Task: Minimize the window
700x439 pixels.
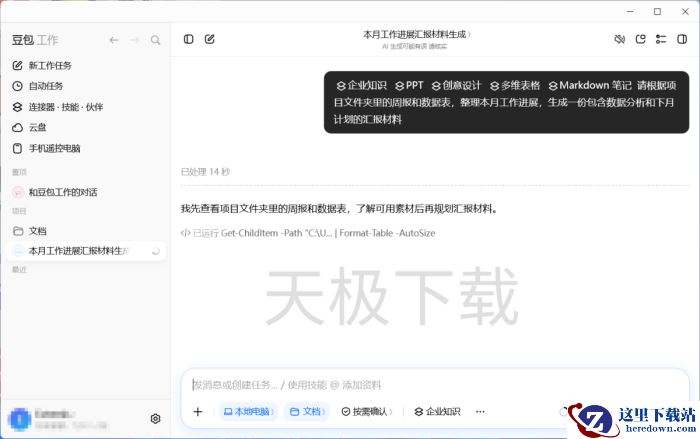Action: (x=630, y=12)
